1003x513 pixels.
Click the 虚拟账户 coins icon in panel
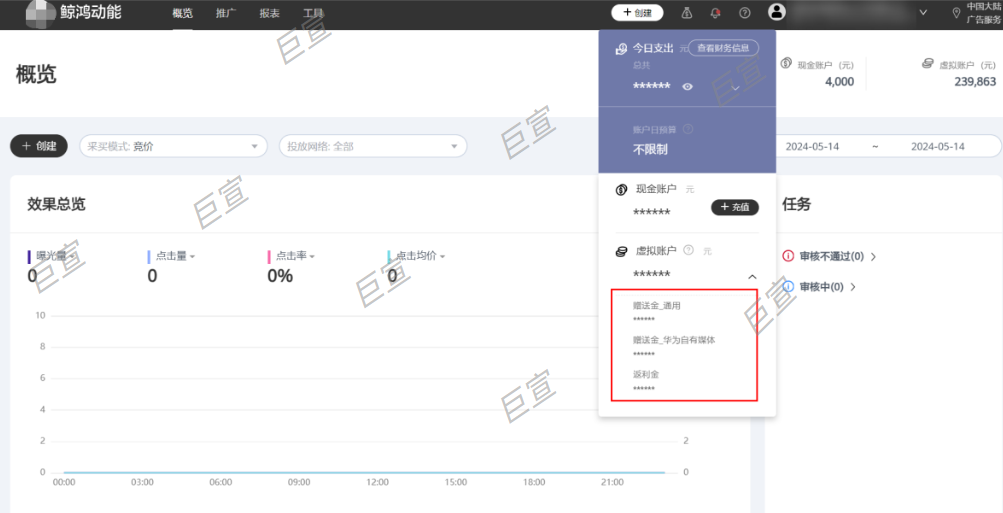click(x=621, y=251)
